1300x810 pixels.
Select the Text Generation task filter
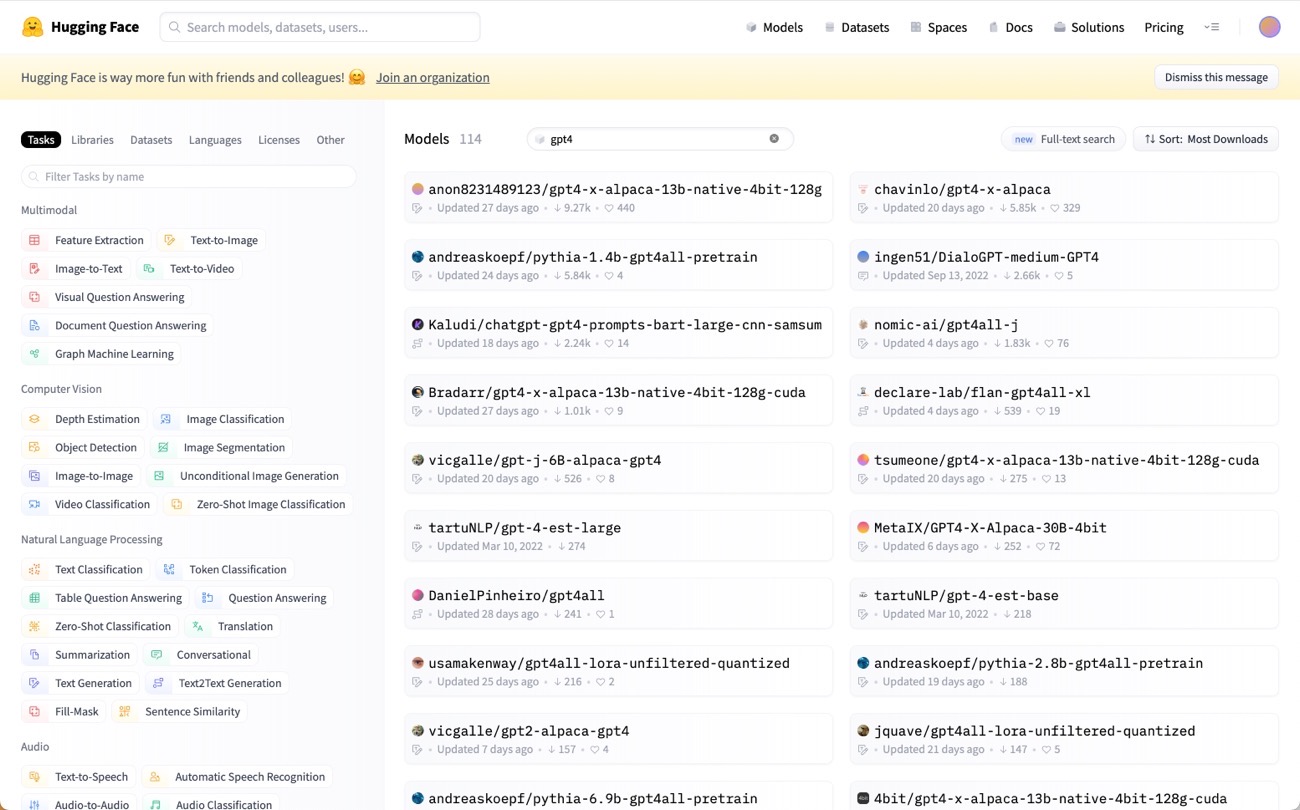click(81, 684)
